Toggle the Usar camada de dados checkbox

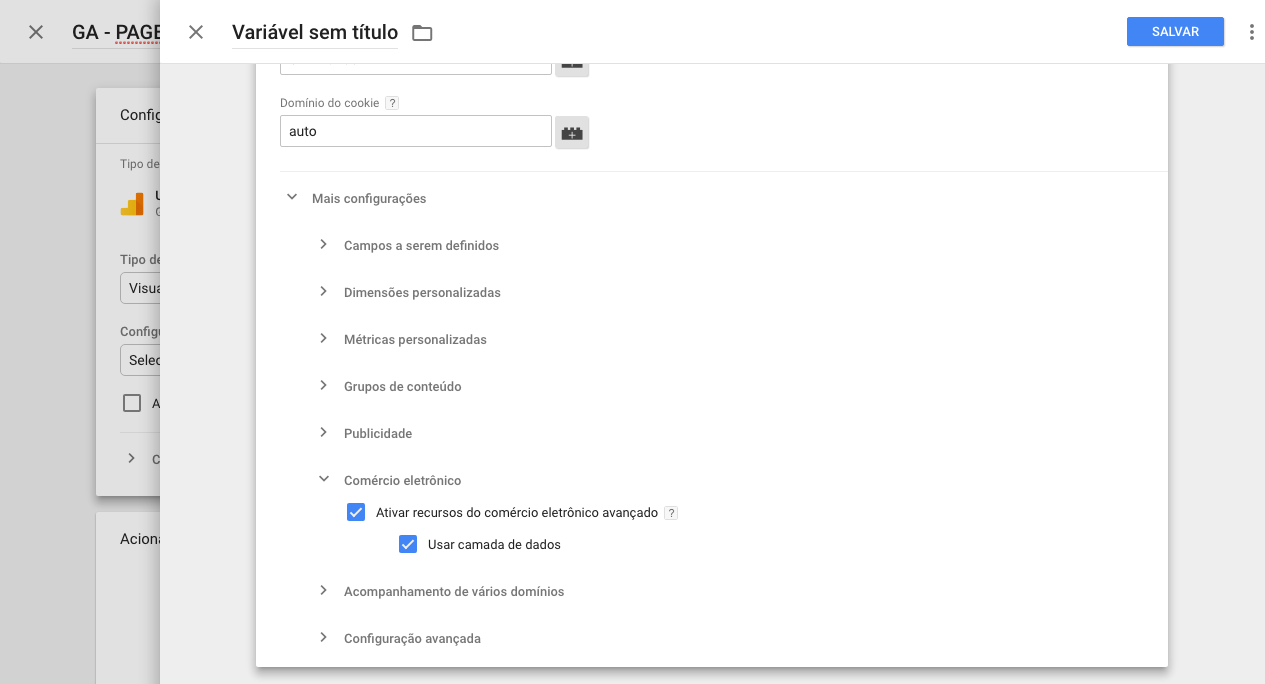(408, 545)
